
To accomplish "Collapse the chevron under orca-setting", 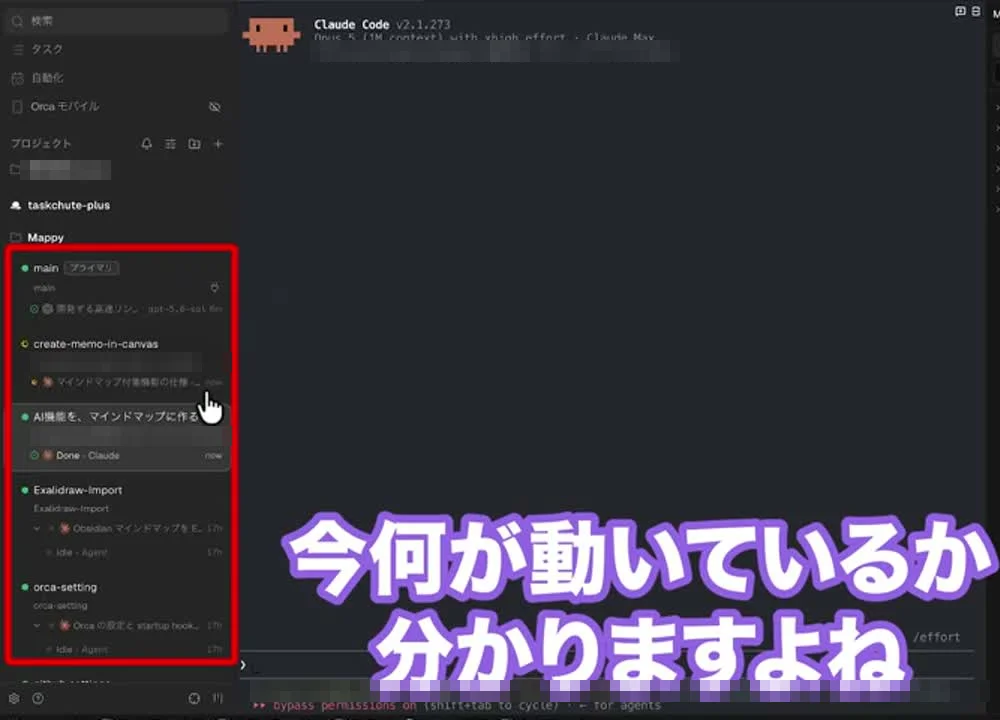I will [x=37, y=626].
